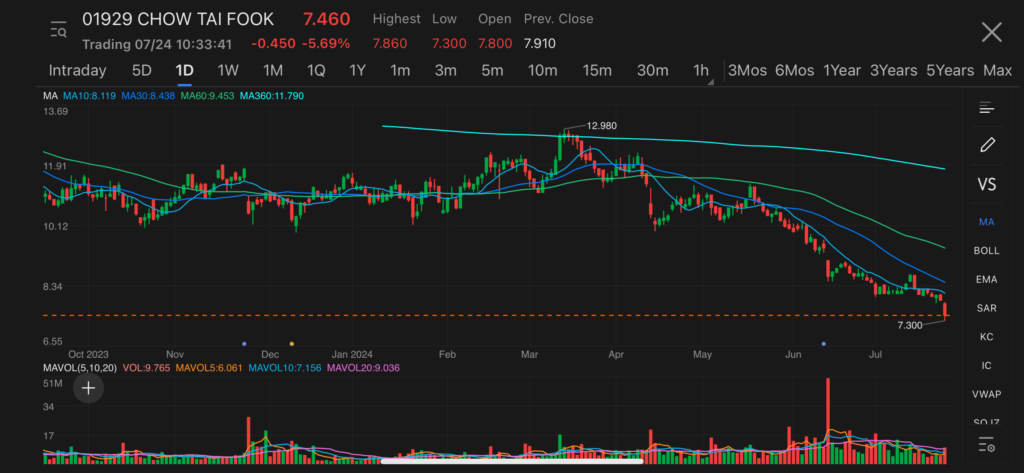Set chart range to Max
Viewport: 1024px width, 473px height.
point(997,71)
